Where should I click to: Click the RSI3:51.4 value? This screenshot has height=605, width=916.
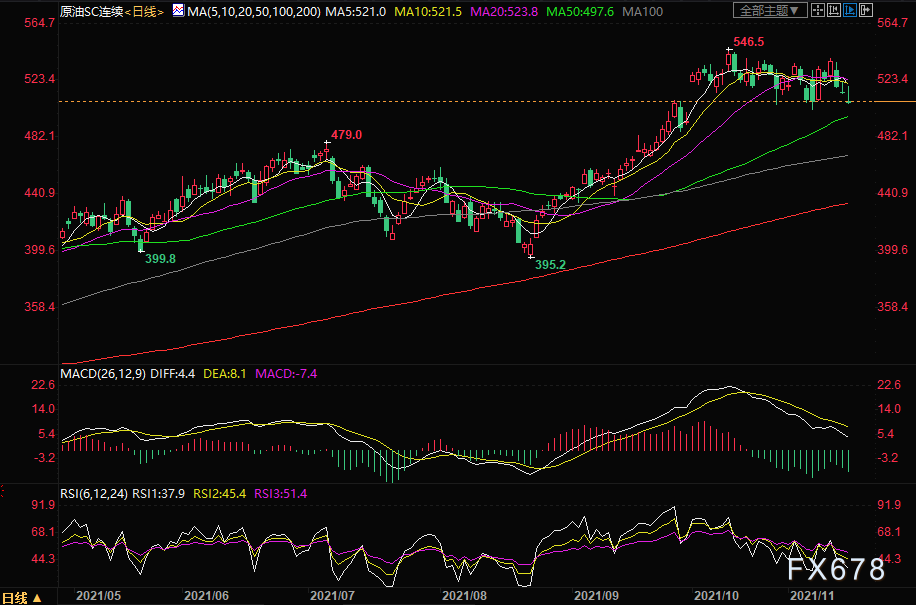click(281, 493)
